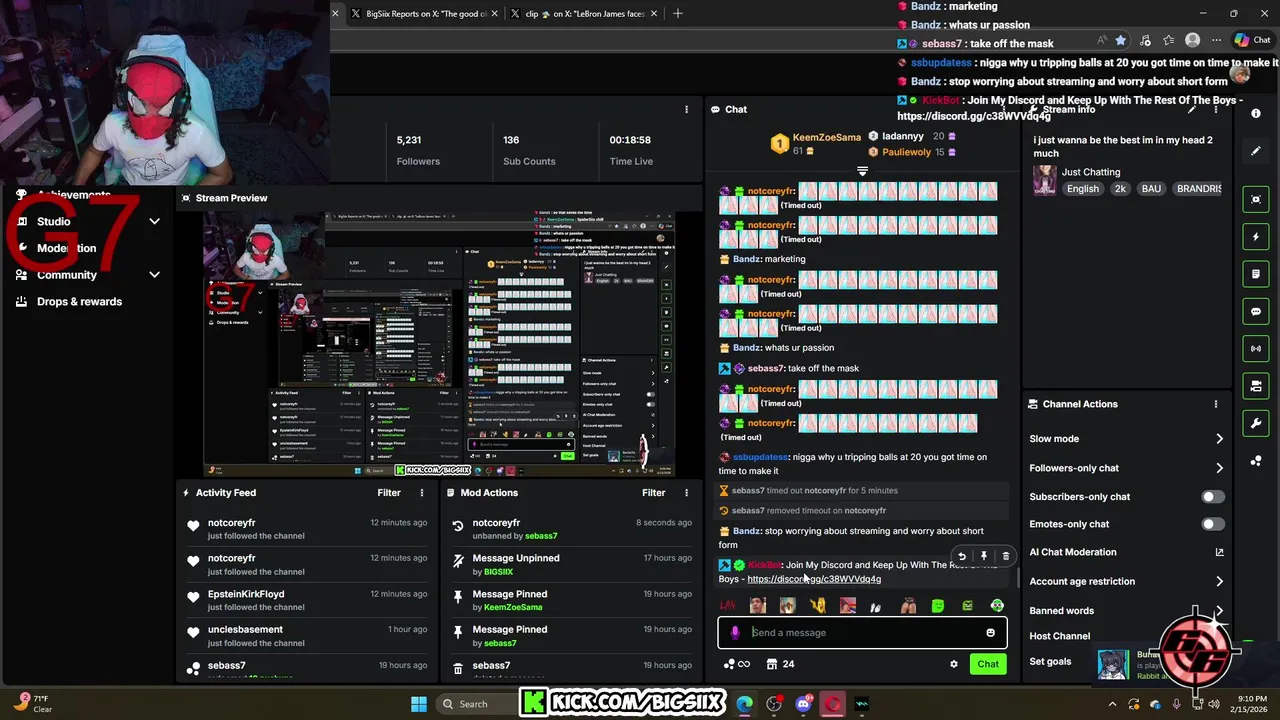Click the purple microphone icon in message box
This screenshot has height=720, width=1280.
[735, 632]
